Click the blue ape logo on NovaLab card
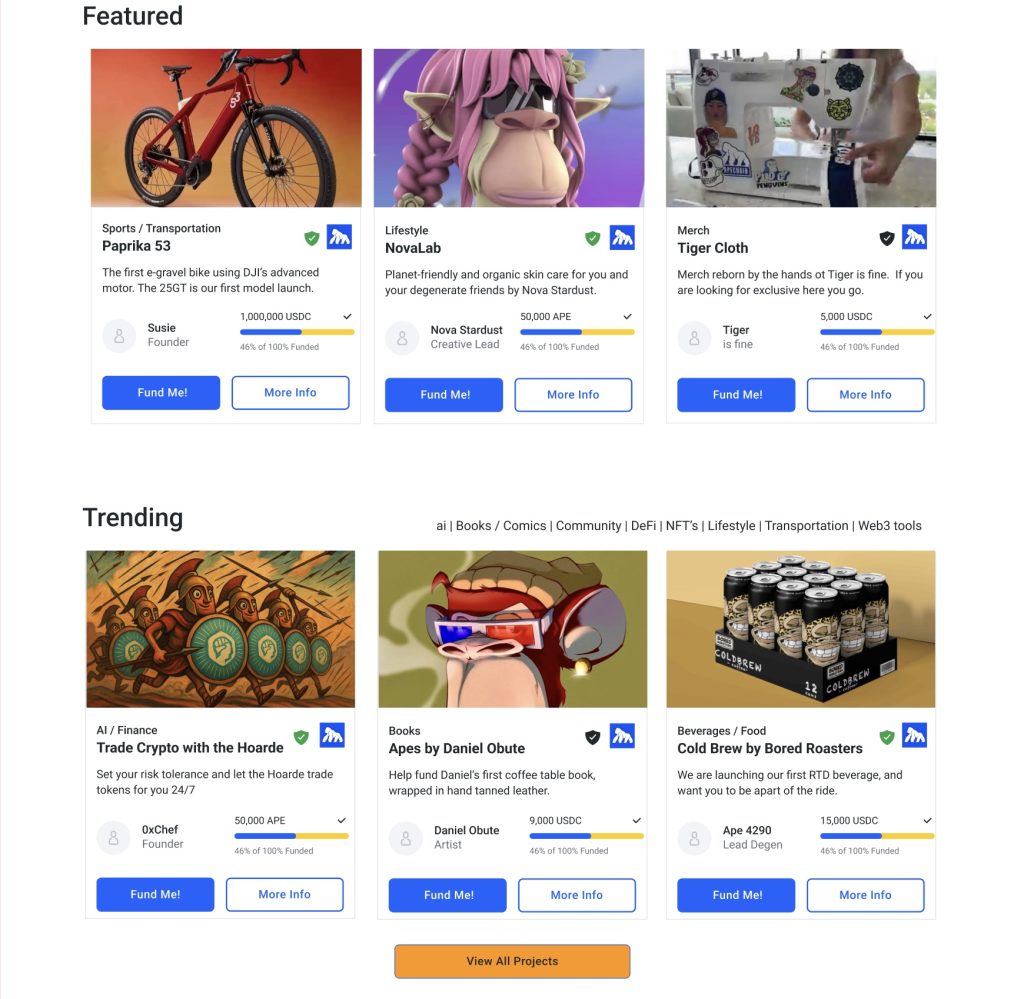1024x999 pixels. click(x=622, y=238)
